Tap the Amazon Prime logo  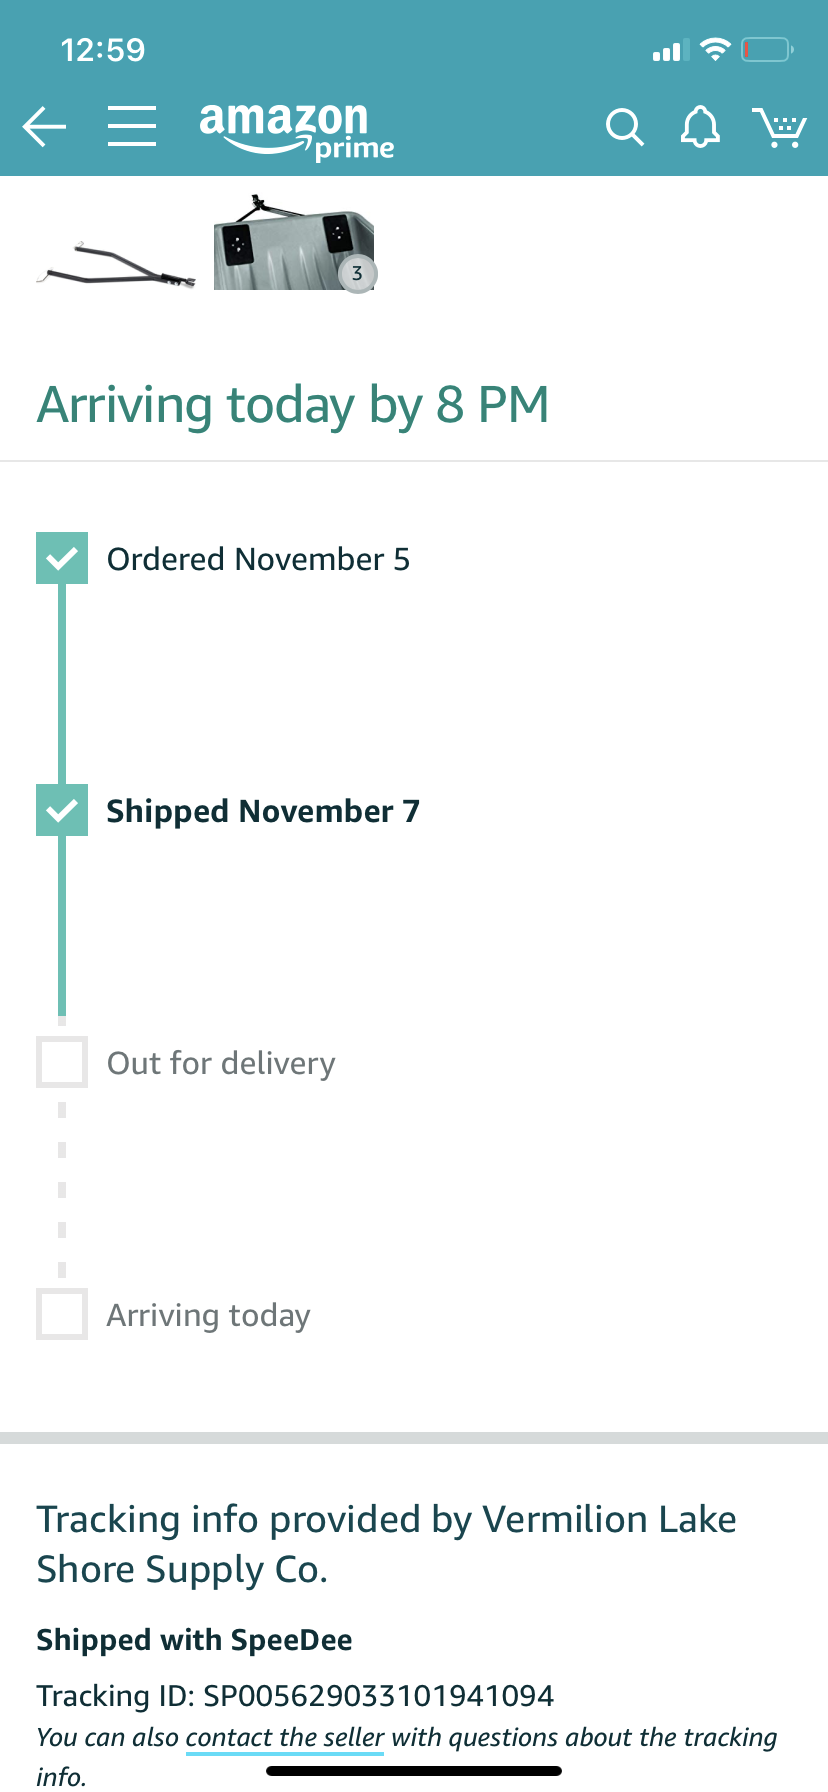click(297, 130)
